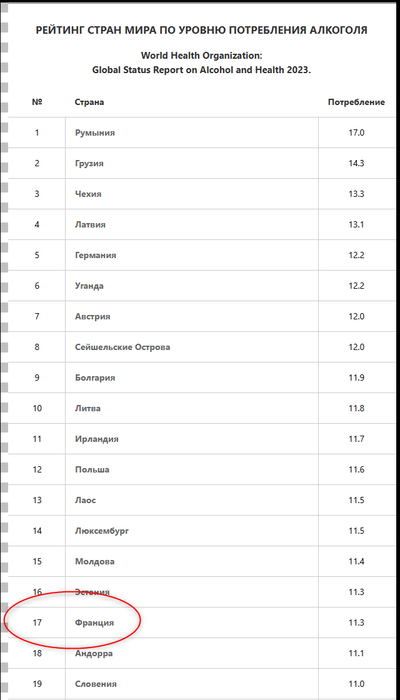Select the Уганда entry
The height and width of the screenshot is (700, 400).
point(89,286)
